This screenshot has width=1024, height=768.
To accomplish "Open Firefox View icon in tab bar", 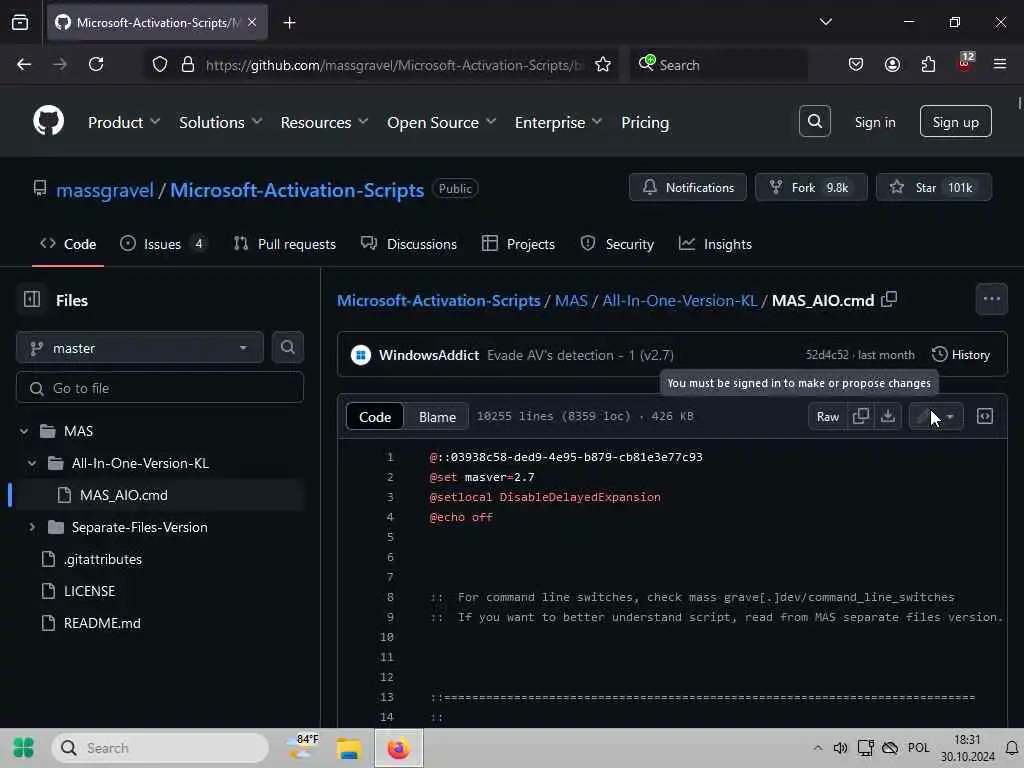I will click(x=20, y=23).
